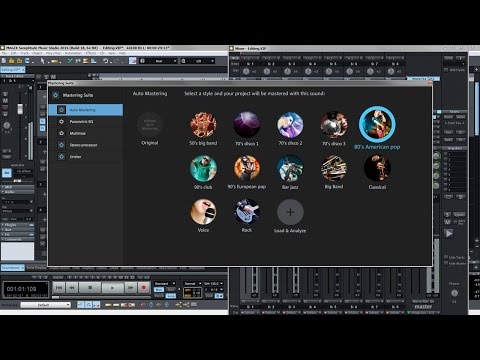Expand the Plugins section in the track editor
This screenshot has height=360, width=480.
(x=17, y=225)
